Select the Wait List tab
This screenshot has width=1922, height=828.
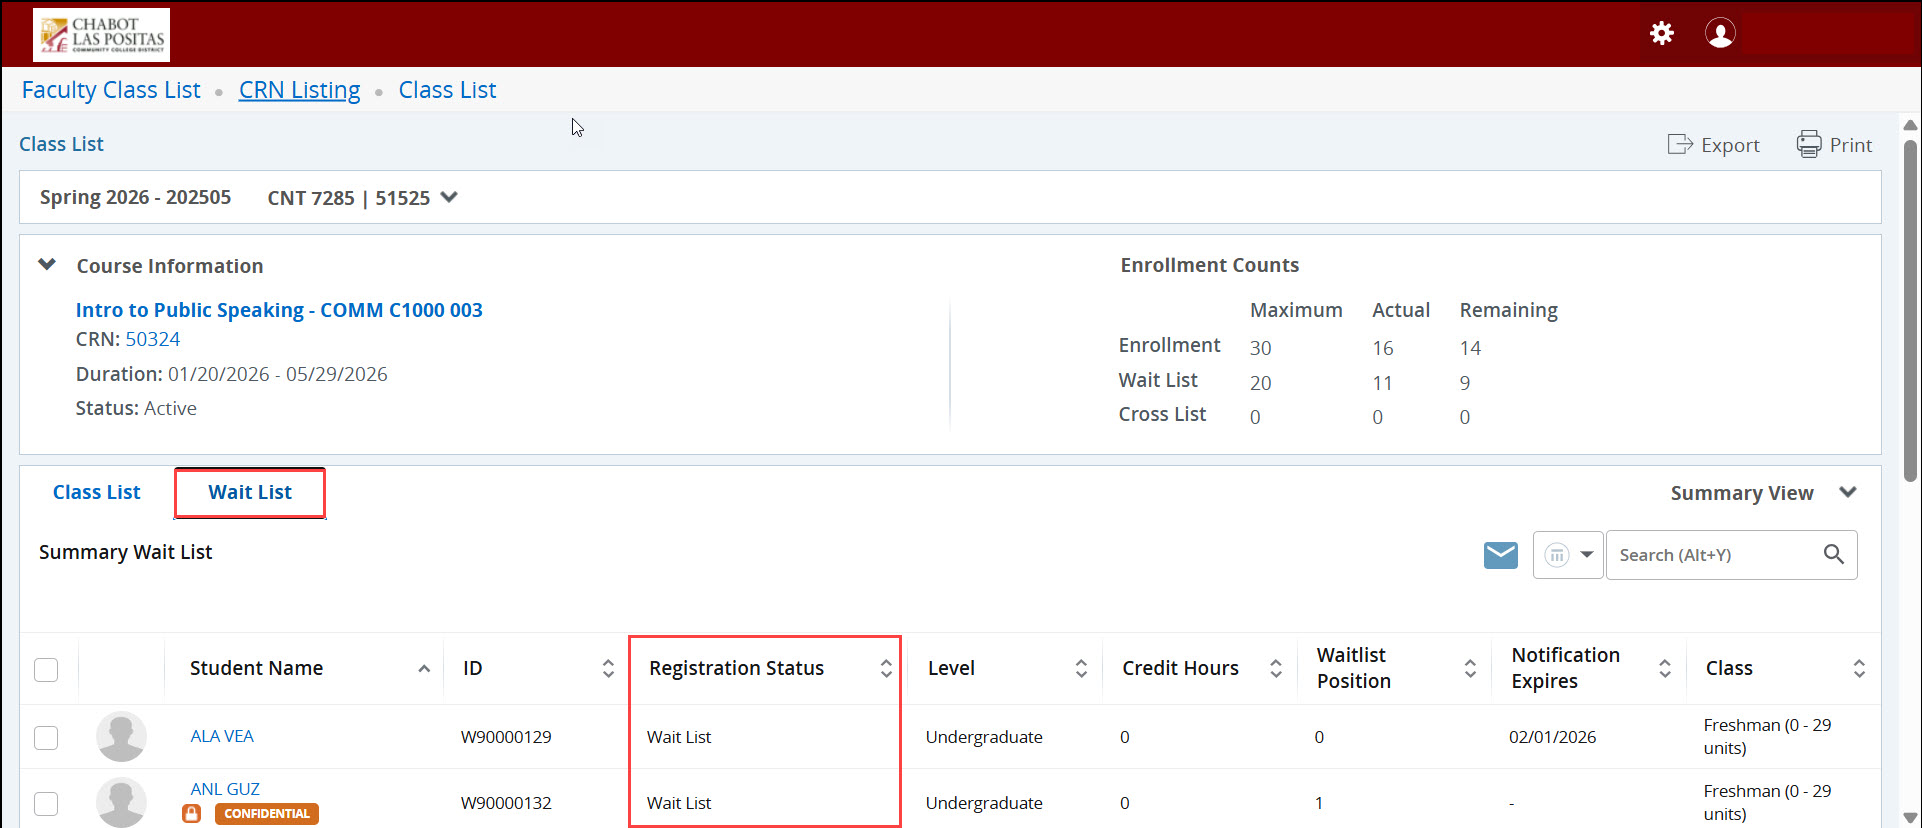[x=250, y=493]
